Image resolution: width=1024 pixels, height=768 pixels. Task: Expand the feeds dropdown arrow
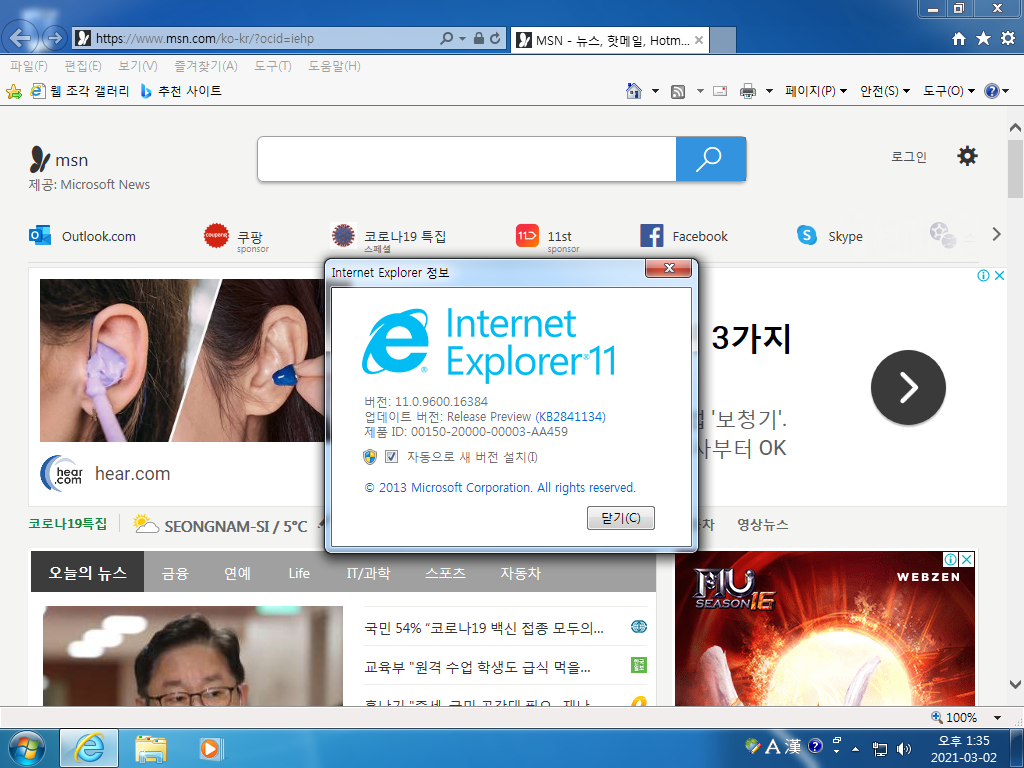[700, 91]
